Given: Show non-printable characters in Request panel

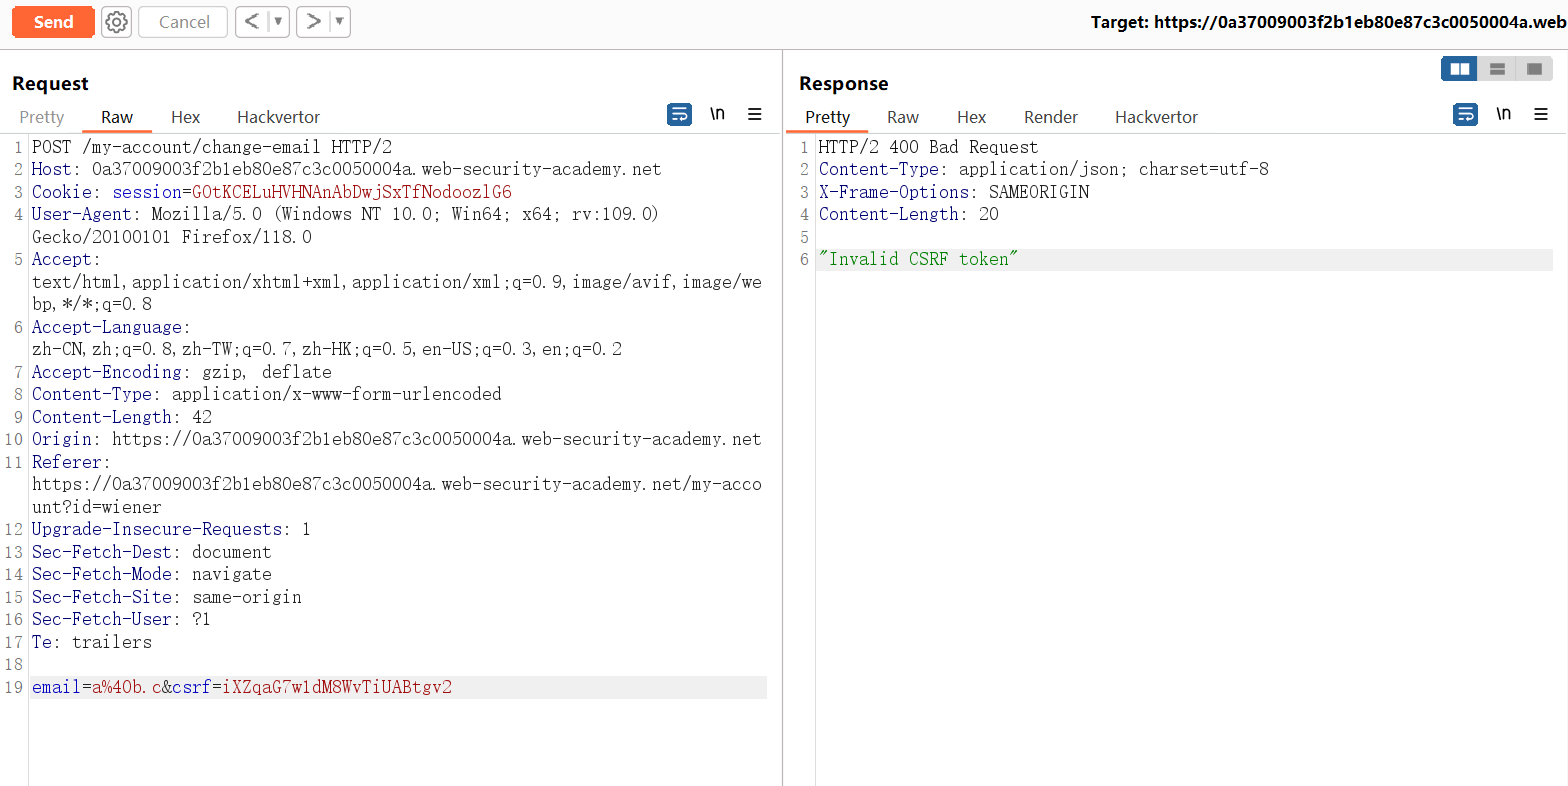Looking at the screenshot, I should [717, 114].
